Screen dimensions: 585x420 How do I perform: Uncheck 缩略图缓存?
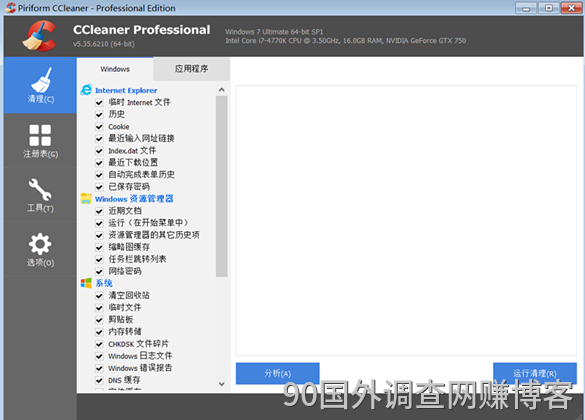coord(99,247)
